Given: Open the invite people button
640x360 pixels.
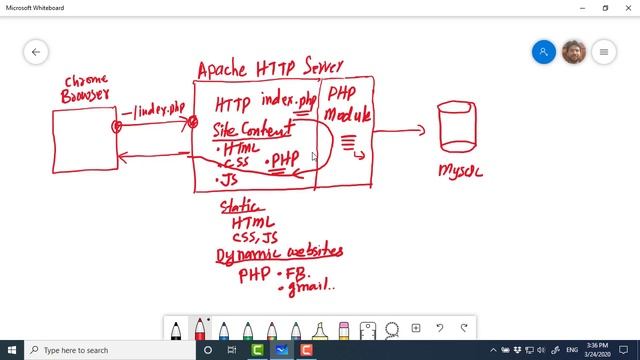Looking at the screenshot, I should tap(544, 52).
